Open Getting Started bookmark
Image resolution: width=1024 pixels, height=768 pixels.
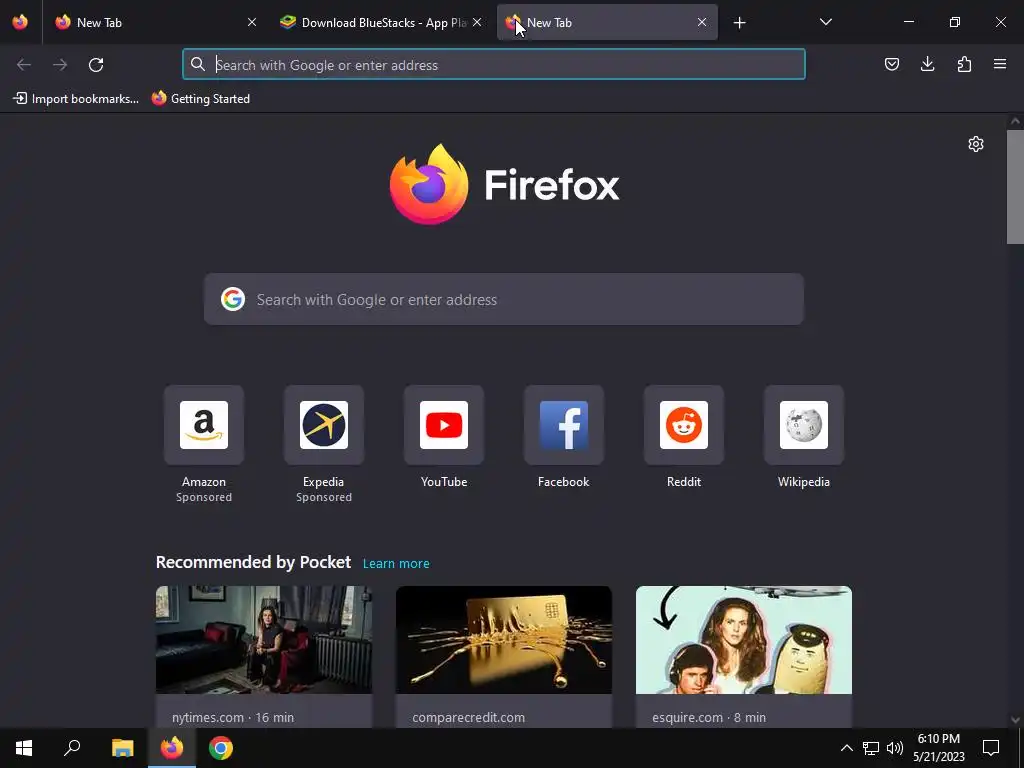(201, 99)
